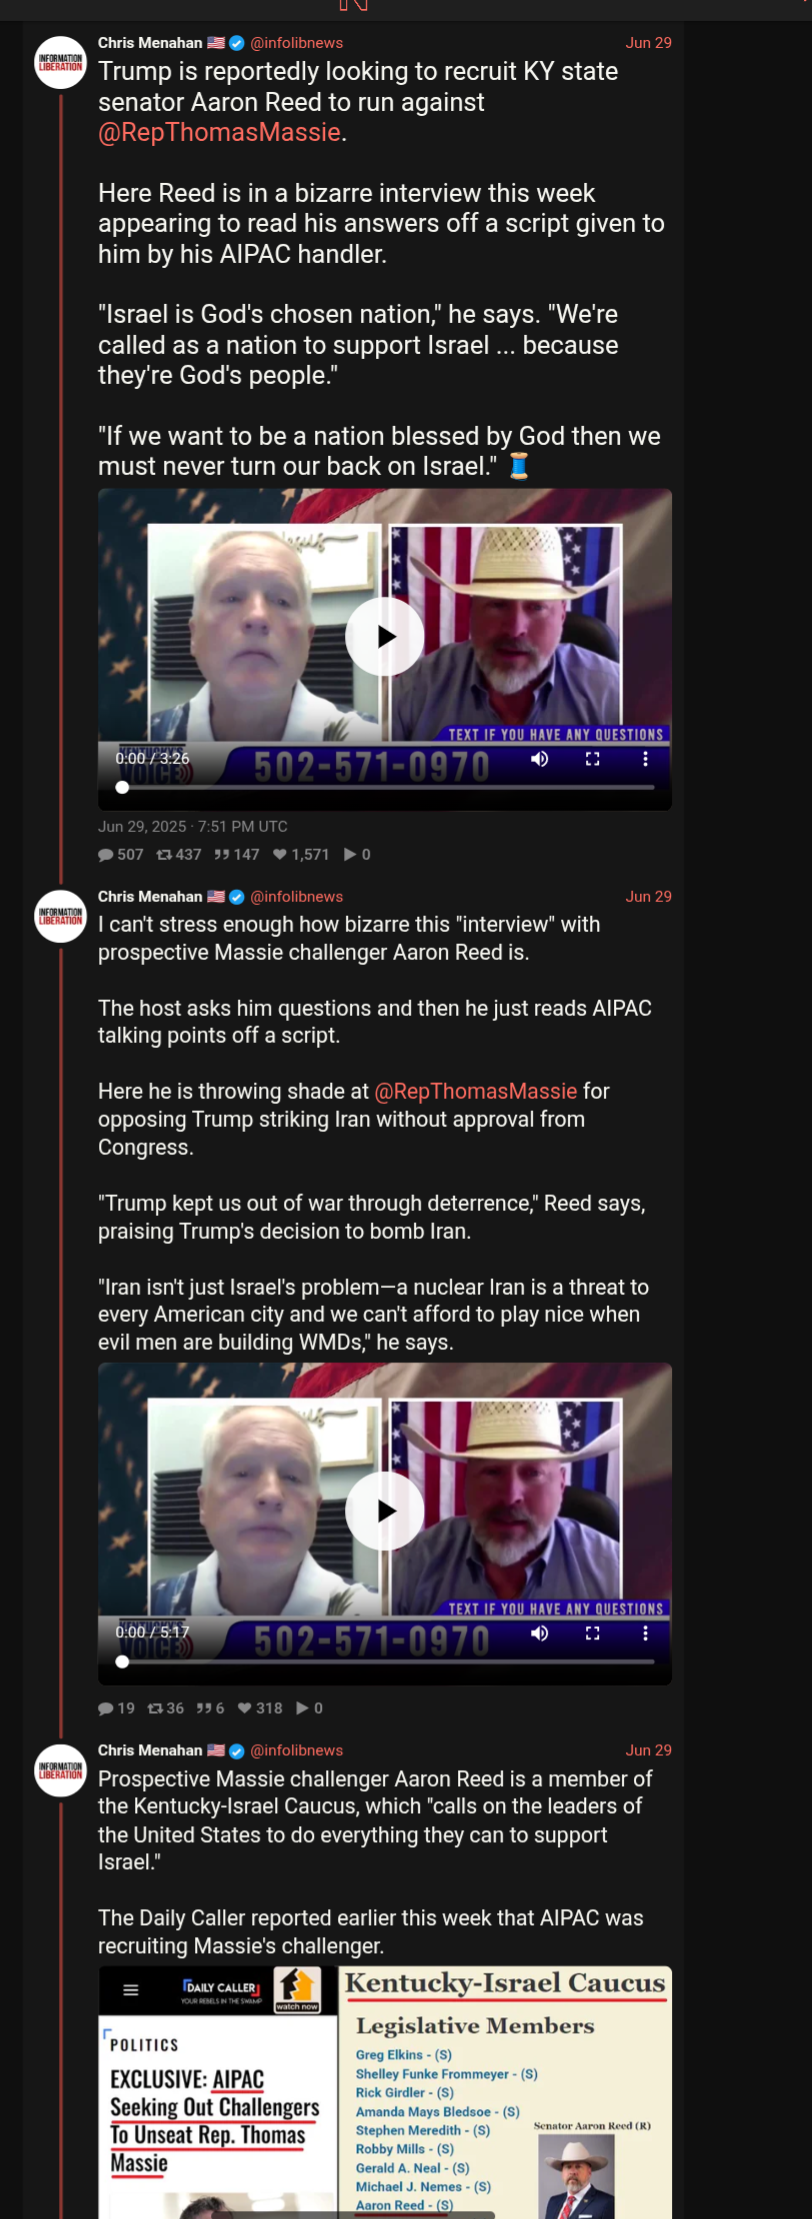Click the 507 replies icon
This screenshot has width=812, height=2219.
[106, 855]
